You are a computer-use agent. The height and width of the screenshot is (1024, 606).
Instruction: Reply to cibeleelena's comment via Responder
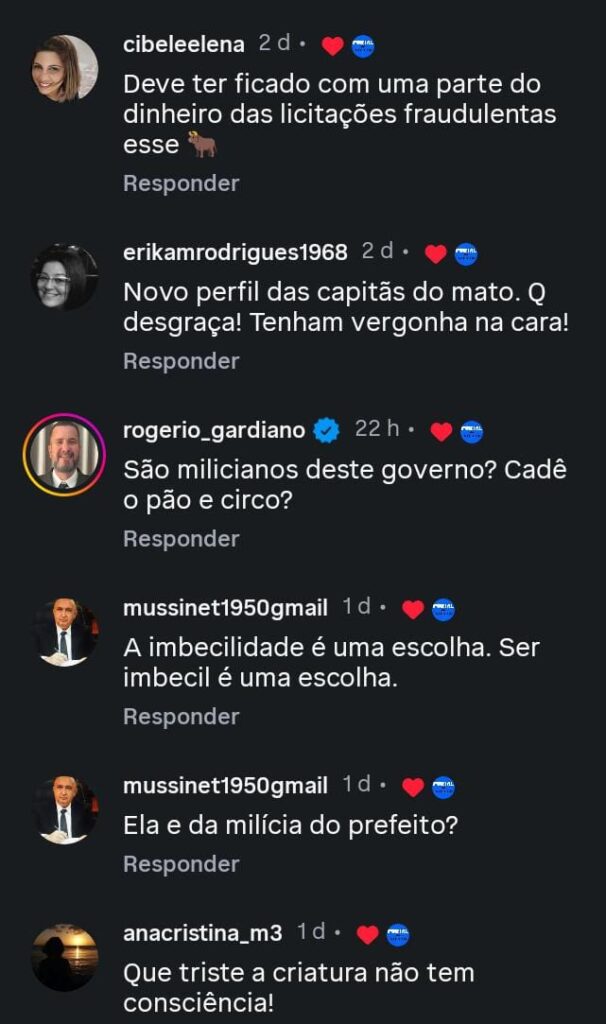coord(181,183)
